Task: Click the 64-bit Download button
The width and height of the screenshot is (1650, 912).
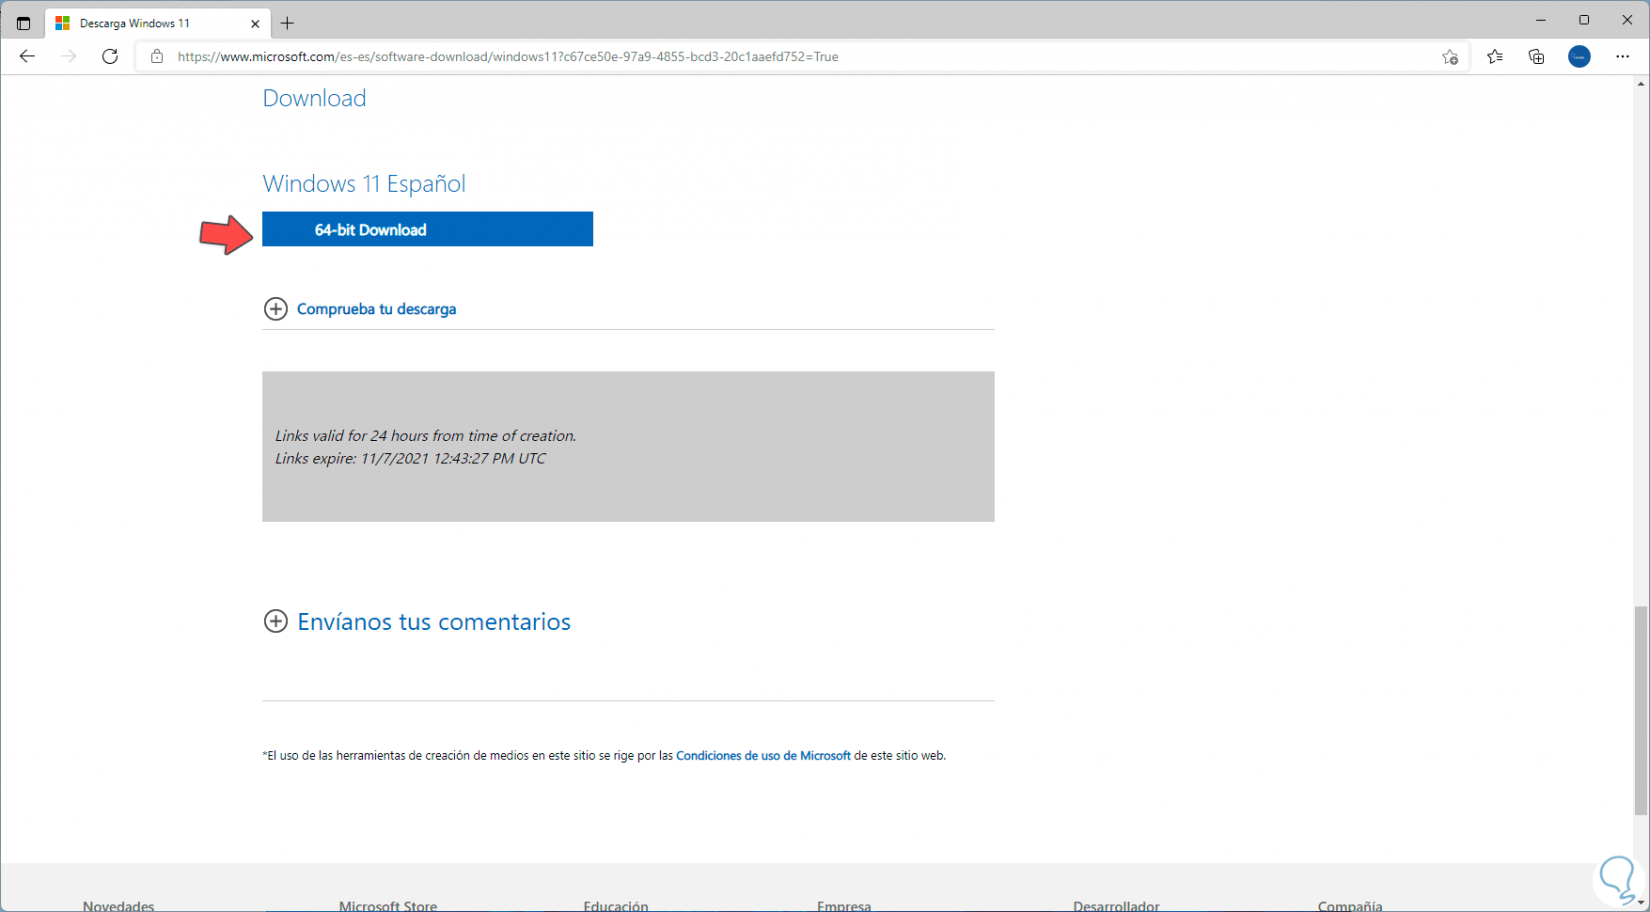Action: 427,229
